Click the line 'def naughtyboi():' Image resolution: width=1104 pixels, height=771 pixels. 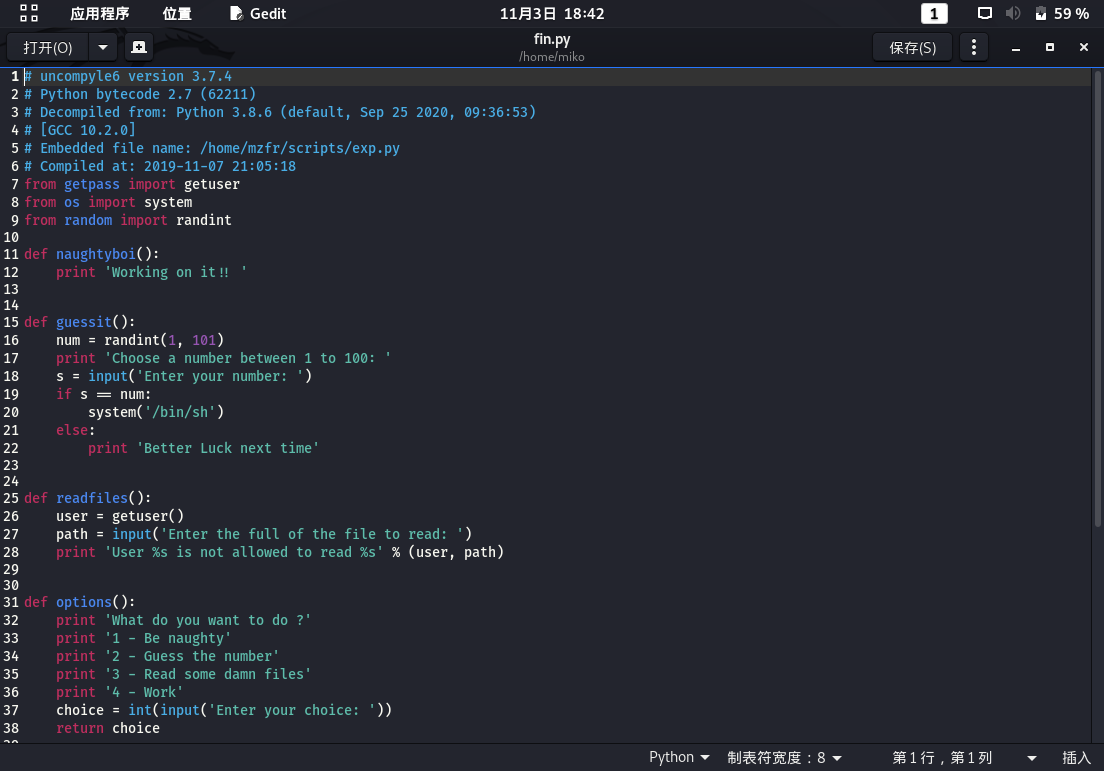92,254
